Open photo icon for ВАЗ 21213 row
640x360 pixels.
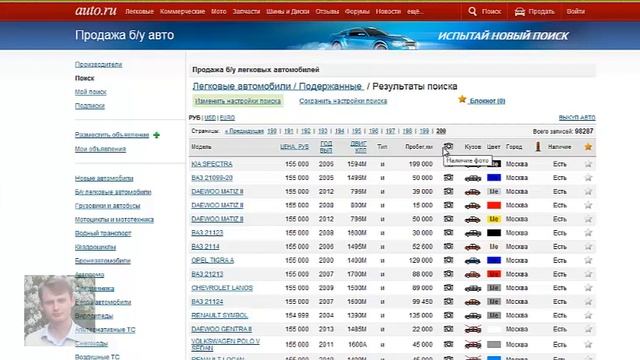448,274
